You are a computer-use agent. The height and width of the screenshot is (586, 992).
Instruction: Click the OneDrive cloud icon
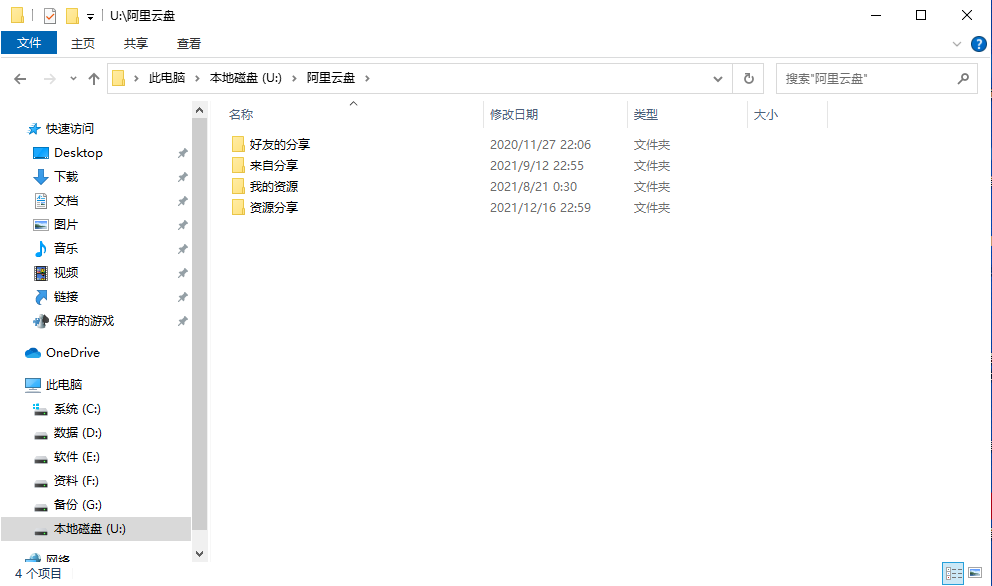[33, 353]
